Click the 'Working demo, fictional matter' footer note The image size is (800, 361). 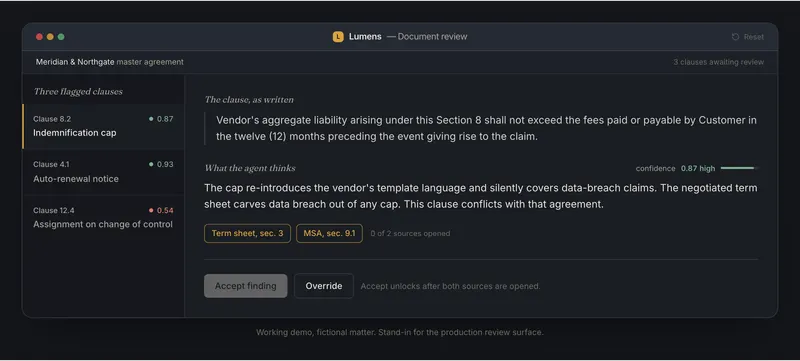coord(399,332)
